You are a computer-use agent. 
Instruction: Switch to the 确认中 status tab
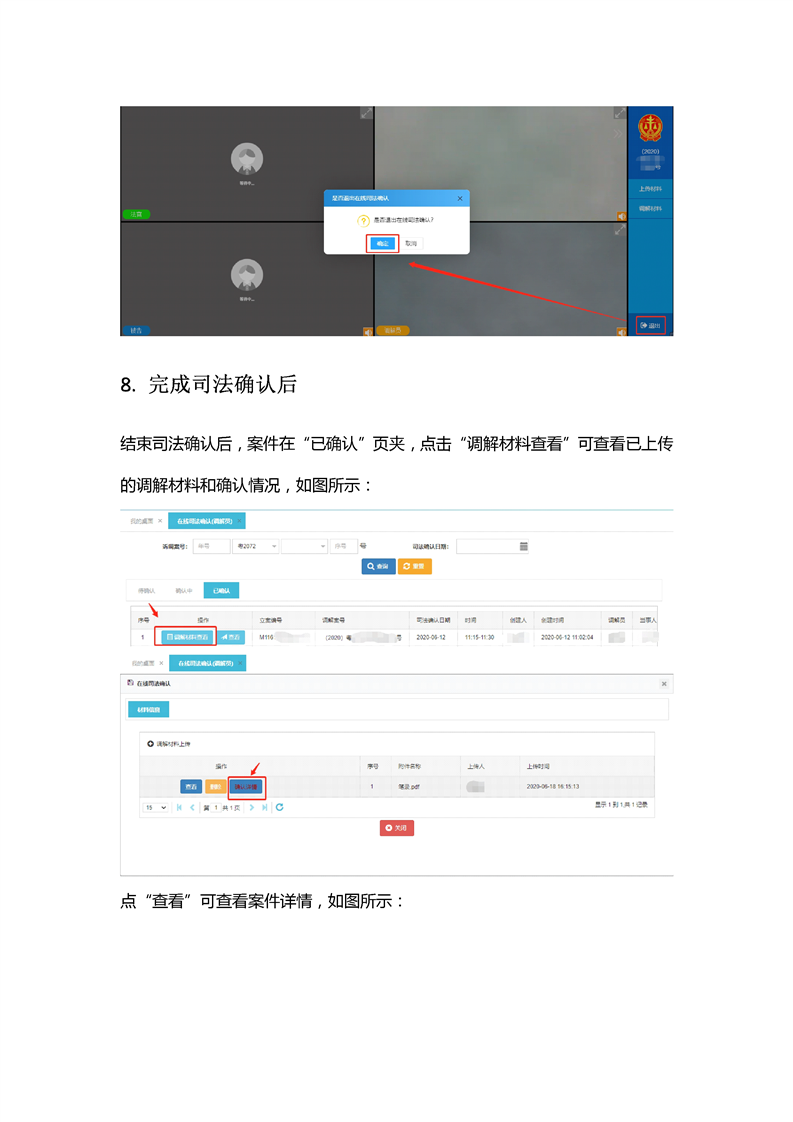tap(184, 590)
